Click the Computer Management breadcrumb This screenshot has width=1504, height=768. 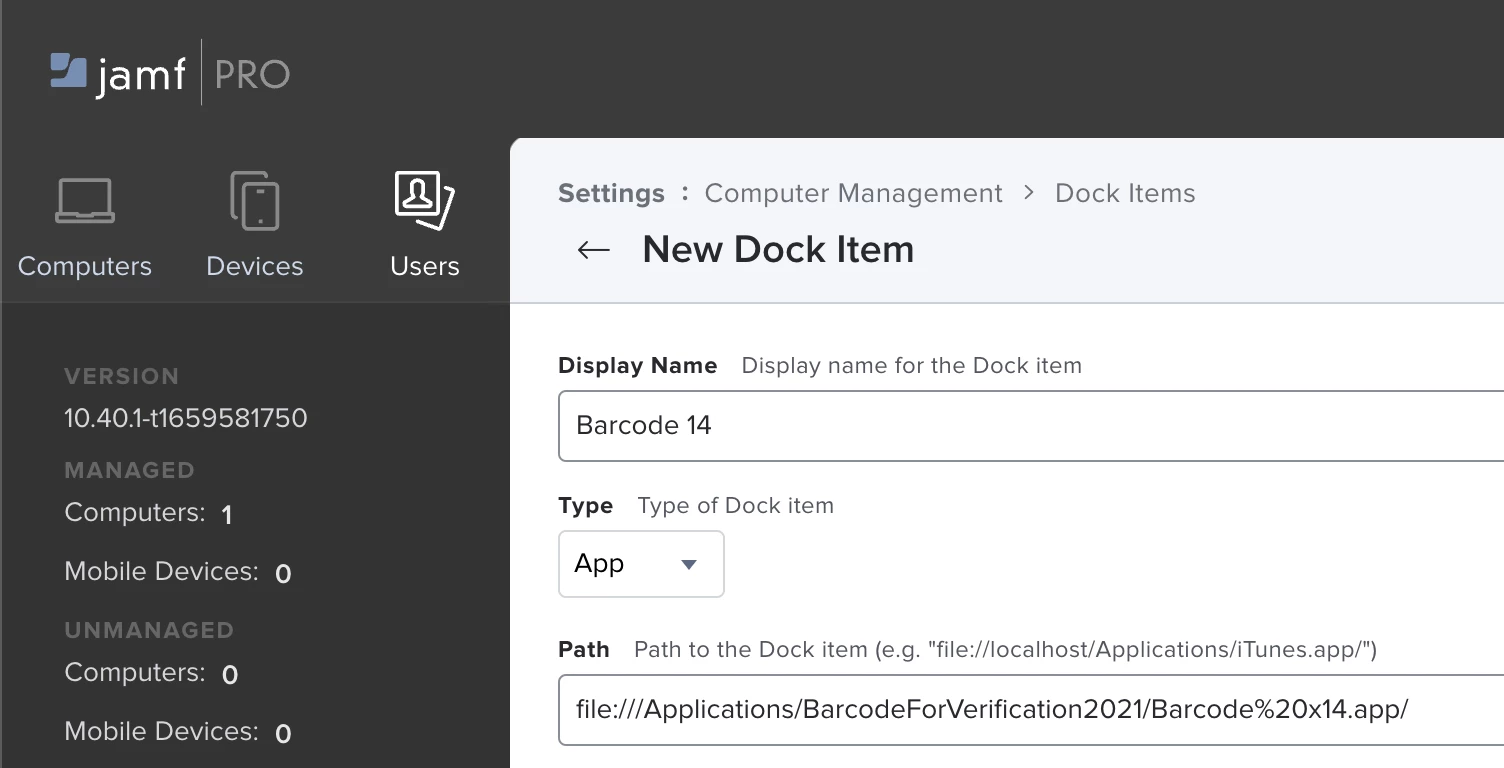853,193
